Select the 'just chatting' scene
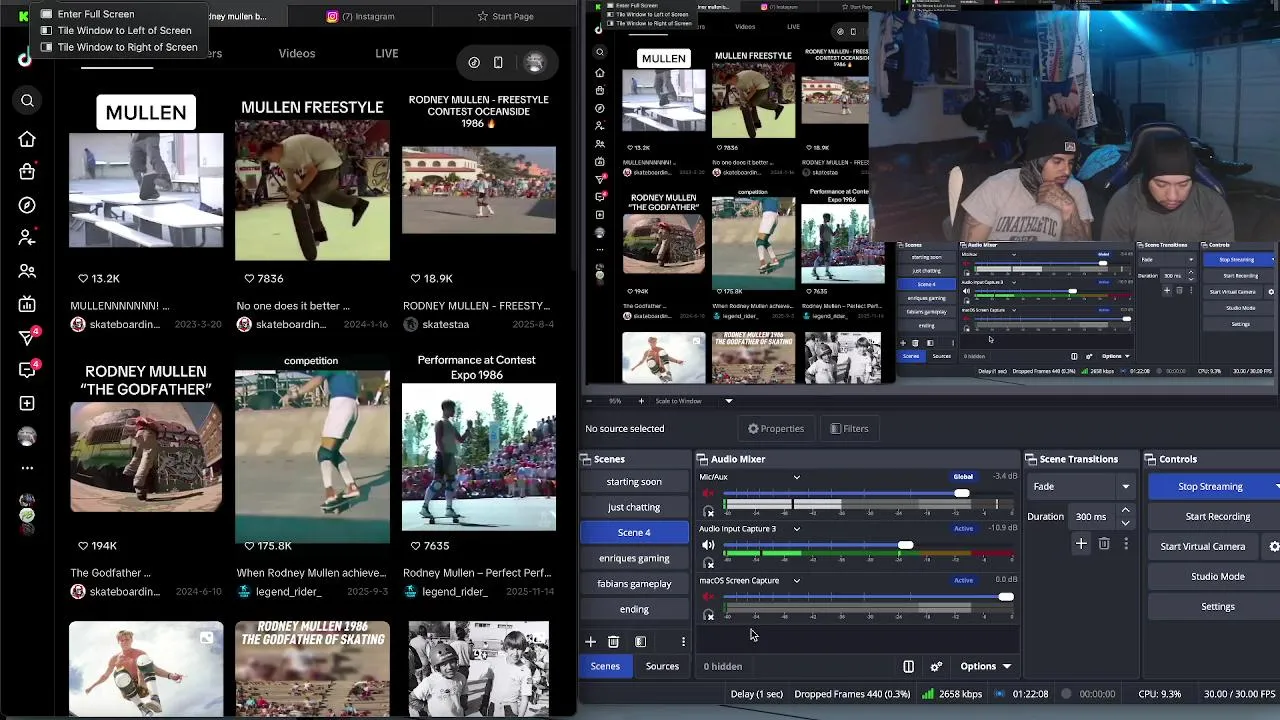This screenshot has height=720, width=1280. click(x=634, y=507)
